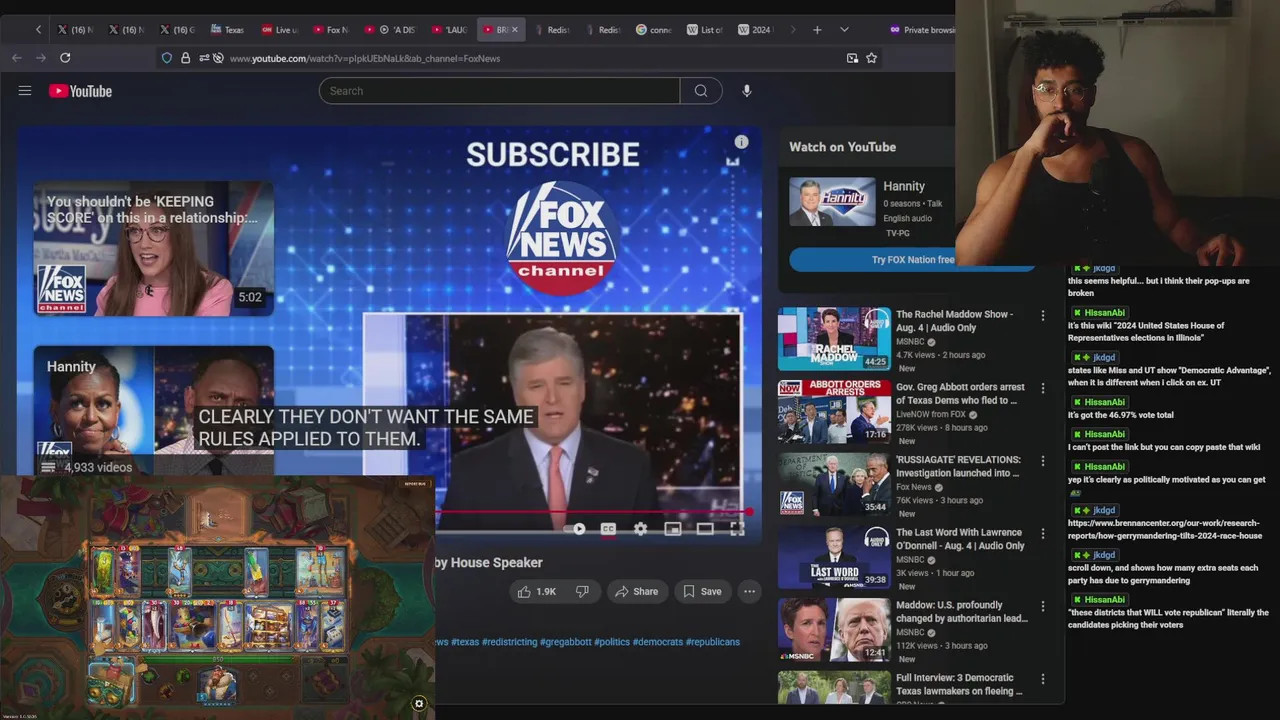The width and height of the screenshot is (1280, 720).
Task: Open options for Russiagate Revelations video
Action: (1043, 462)
